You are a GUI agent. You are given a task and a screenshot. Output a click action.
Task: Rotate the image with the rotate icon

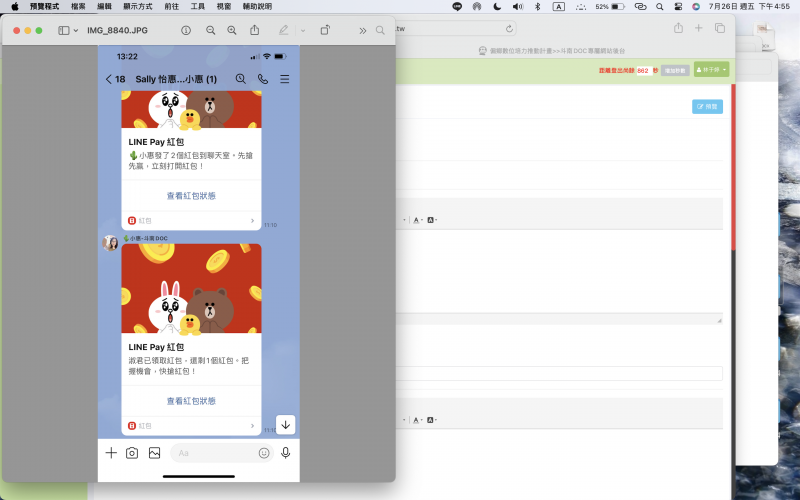(x=325, y=30)
